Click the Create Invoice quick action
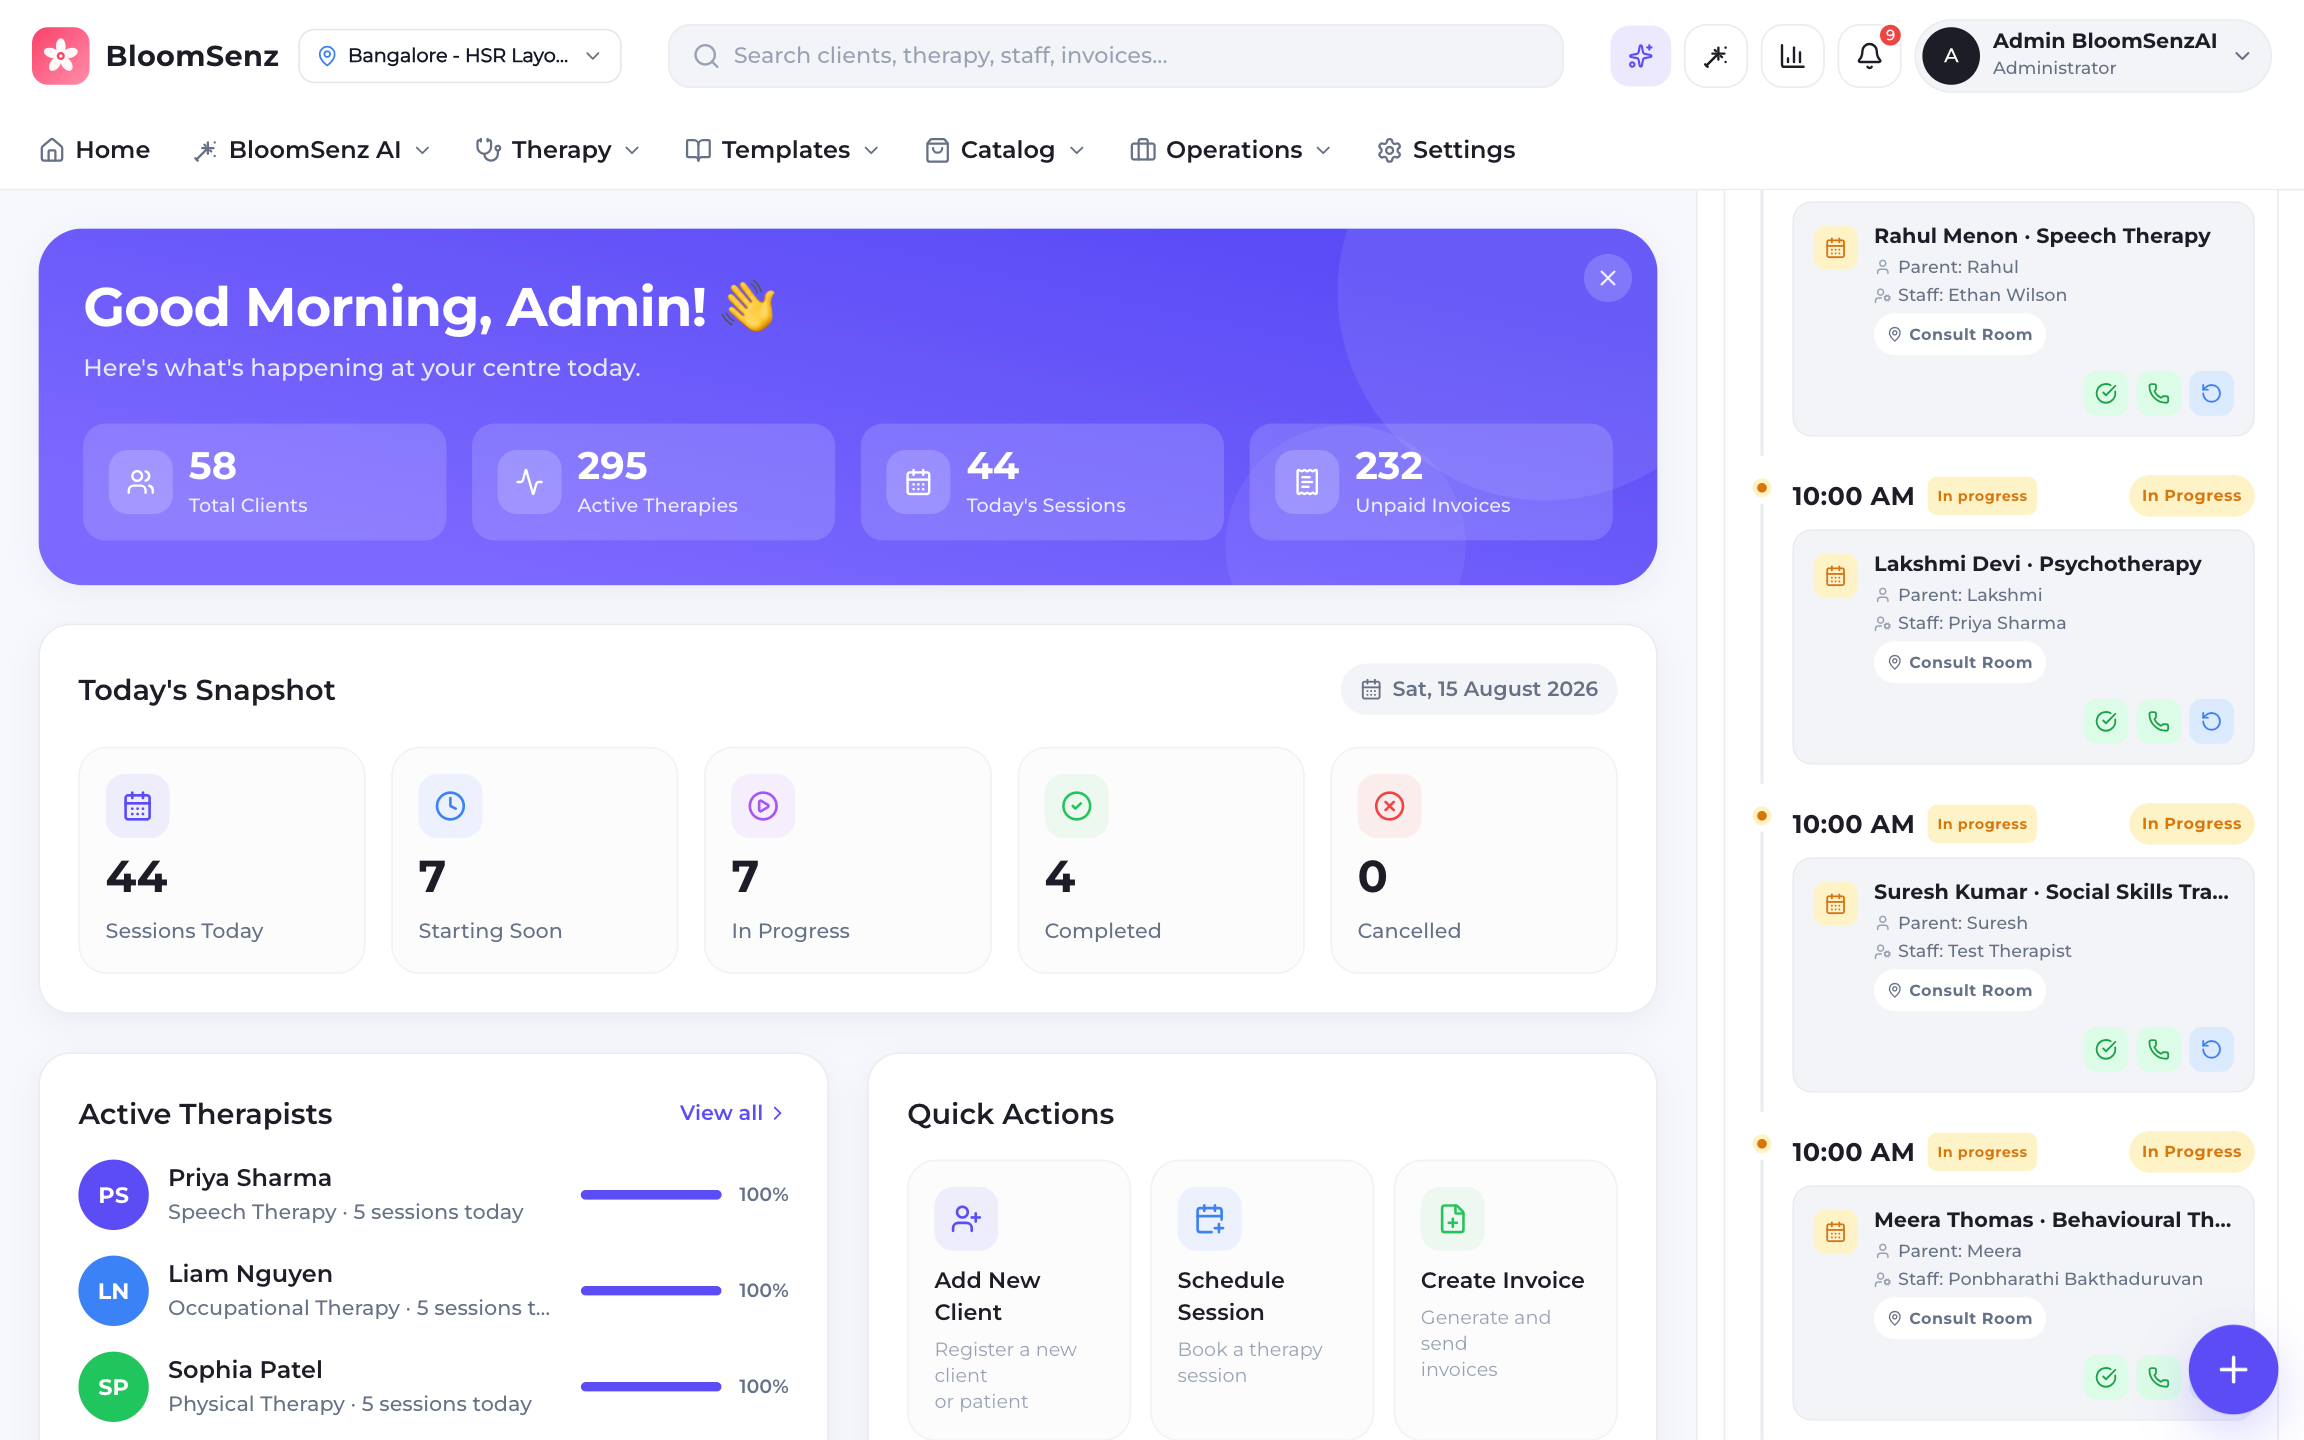Viewport: 2304px width, 1440px height. click(1504, 1299)
